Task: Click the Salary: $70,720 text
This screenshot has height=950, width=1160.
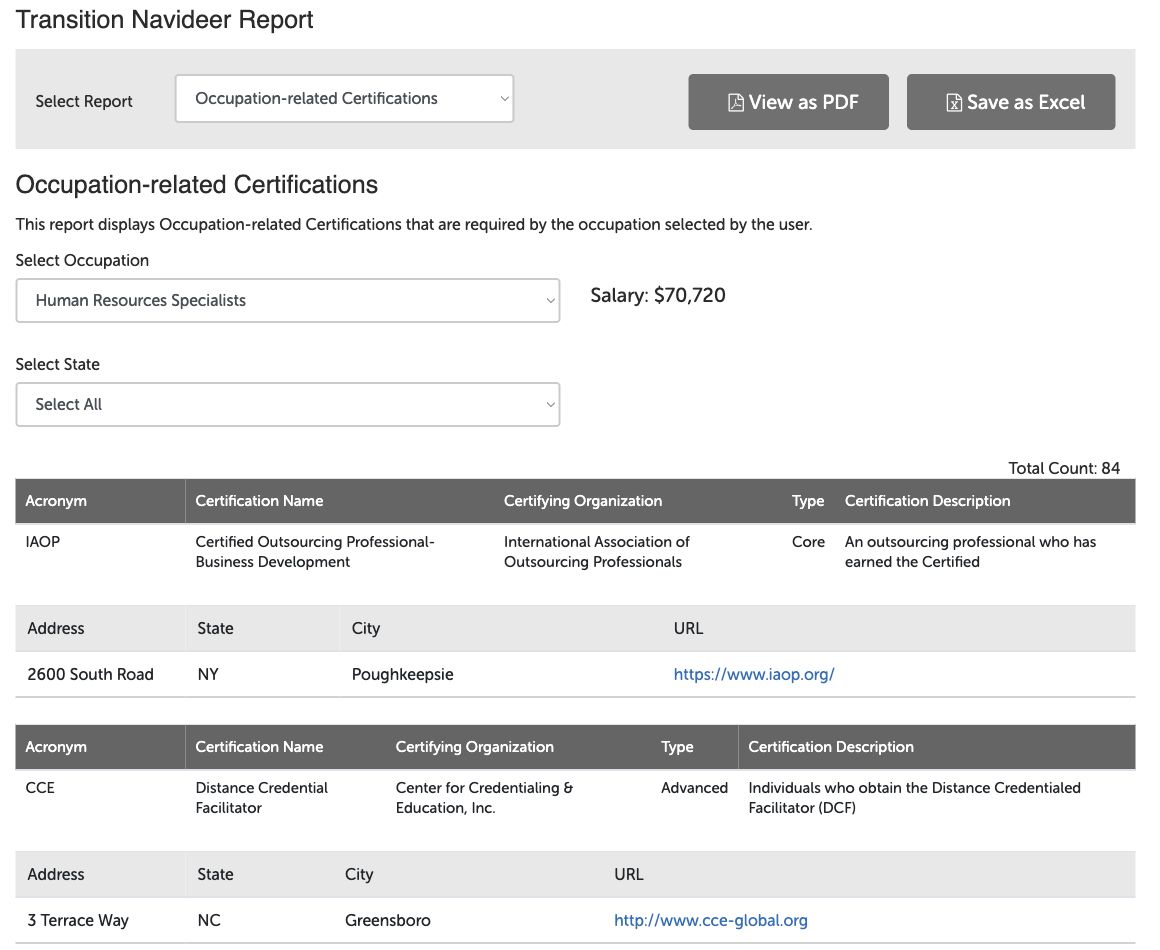Action: (658, 295)
